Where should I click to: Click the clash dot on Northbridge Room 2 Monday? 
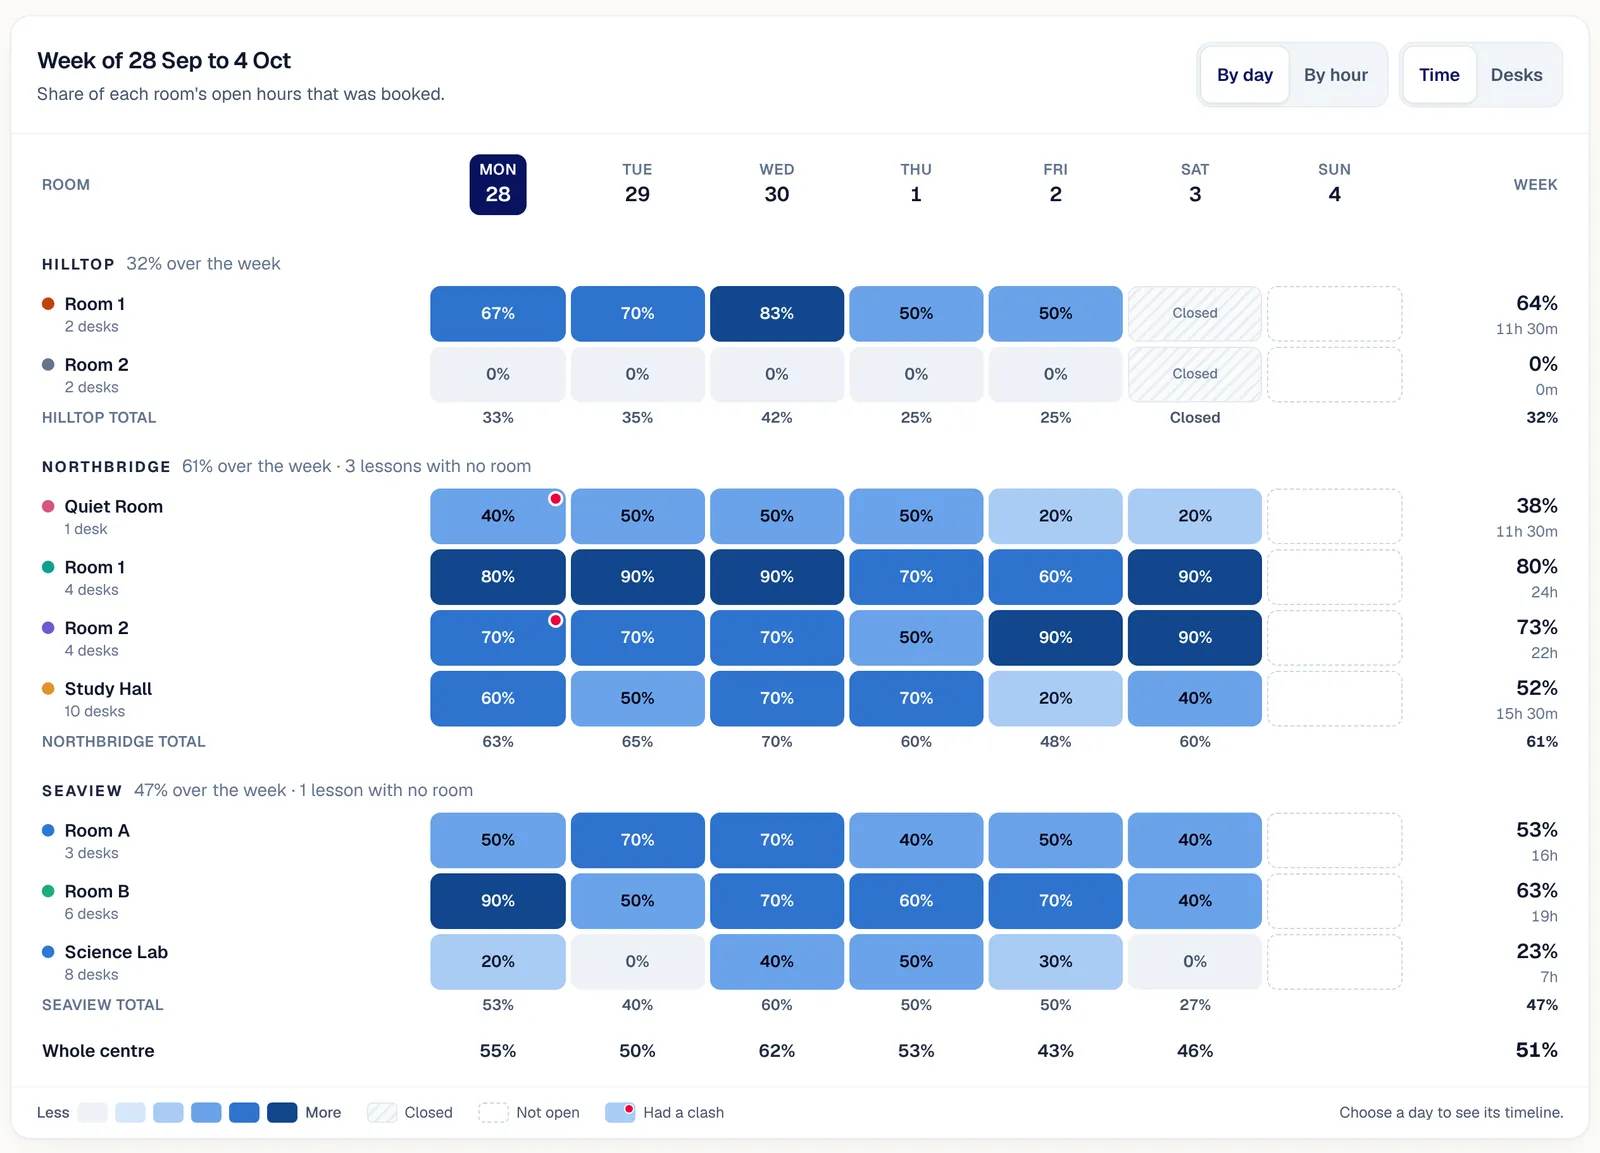tap(555, 620)
